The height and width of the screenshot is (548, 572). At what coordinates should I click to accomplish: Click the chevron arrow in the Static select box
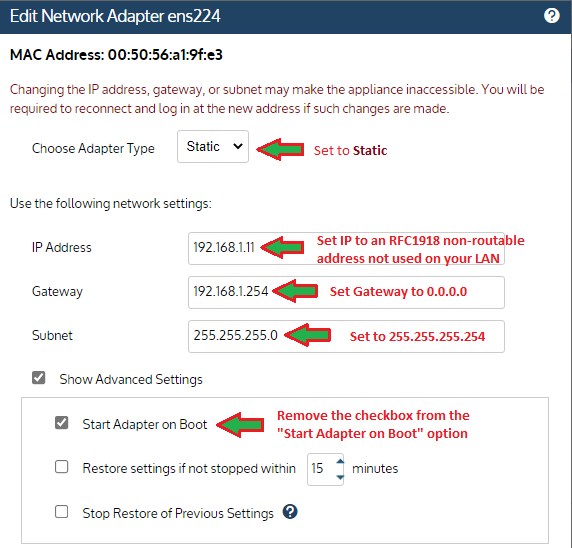pyautogui.click(x=238, y=146)
